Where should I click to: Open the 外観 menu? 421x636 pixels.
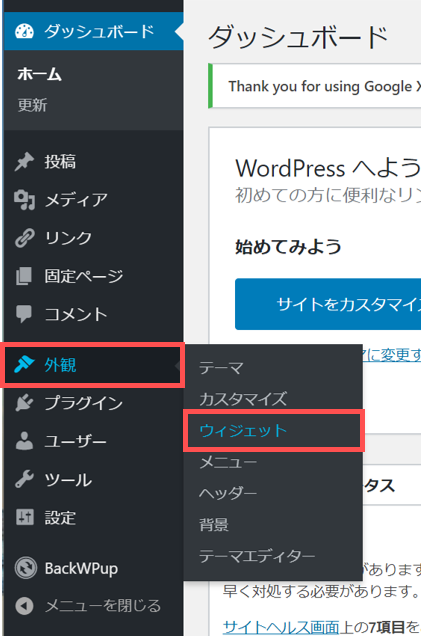pyautogui.click(x=93, y=365)
